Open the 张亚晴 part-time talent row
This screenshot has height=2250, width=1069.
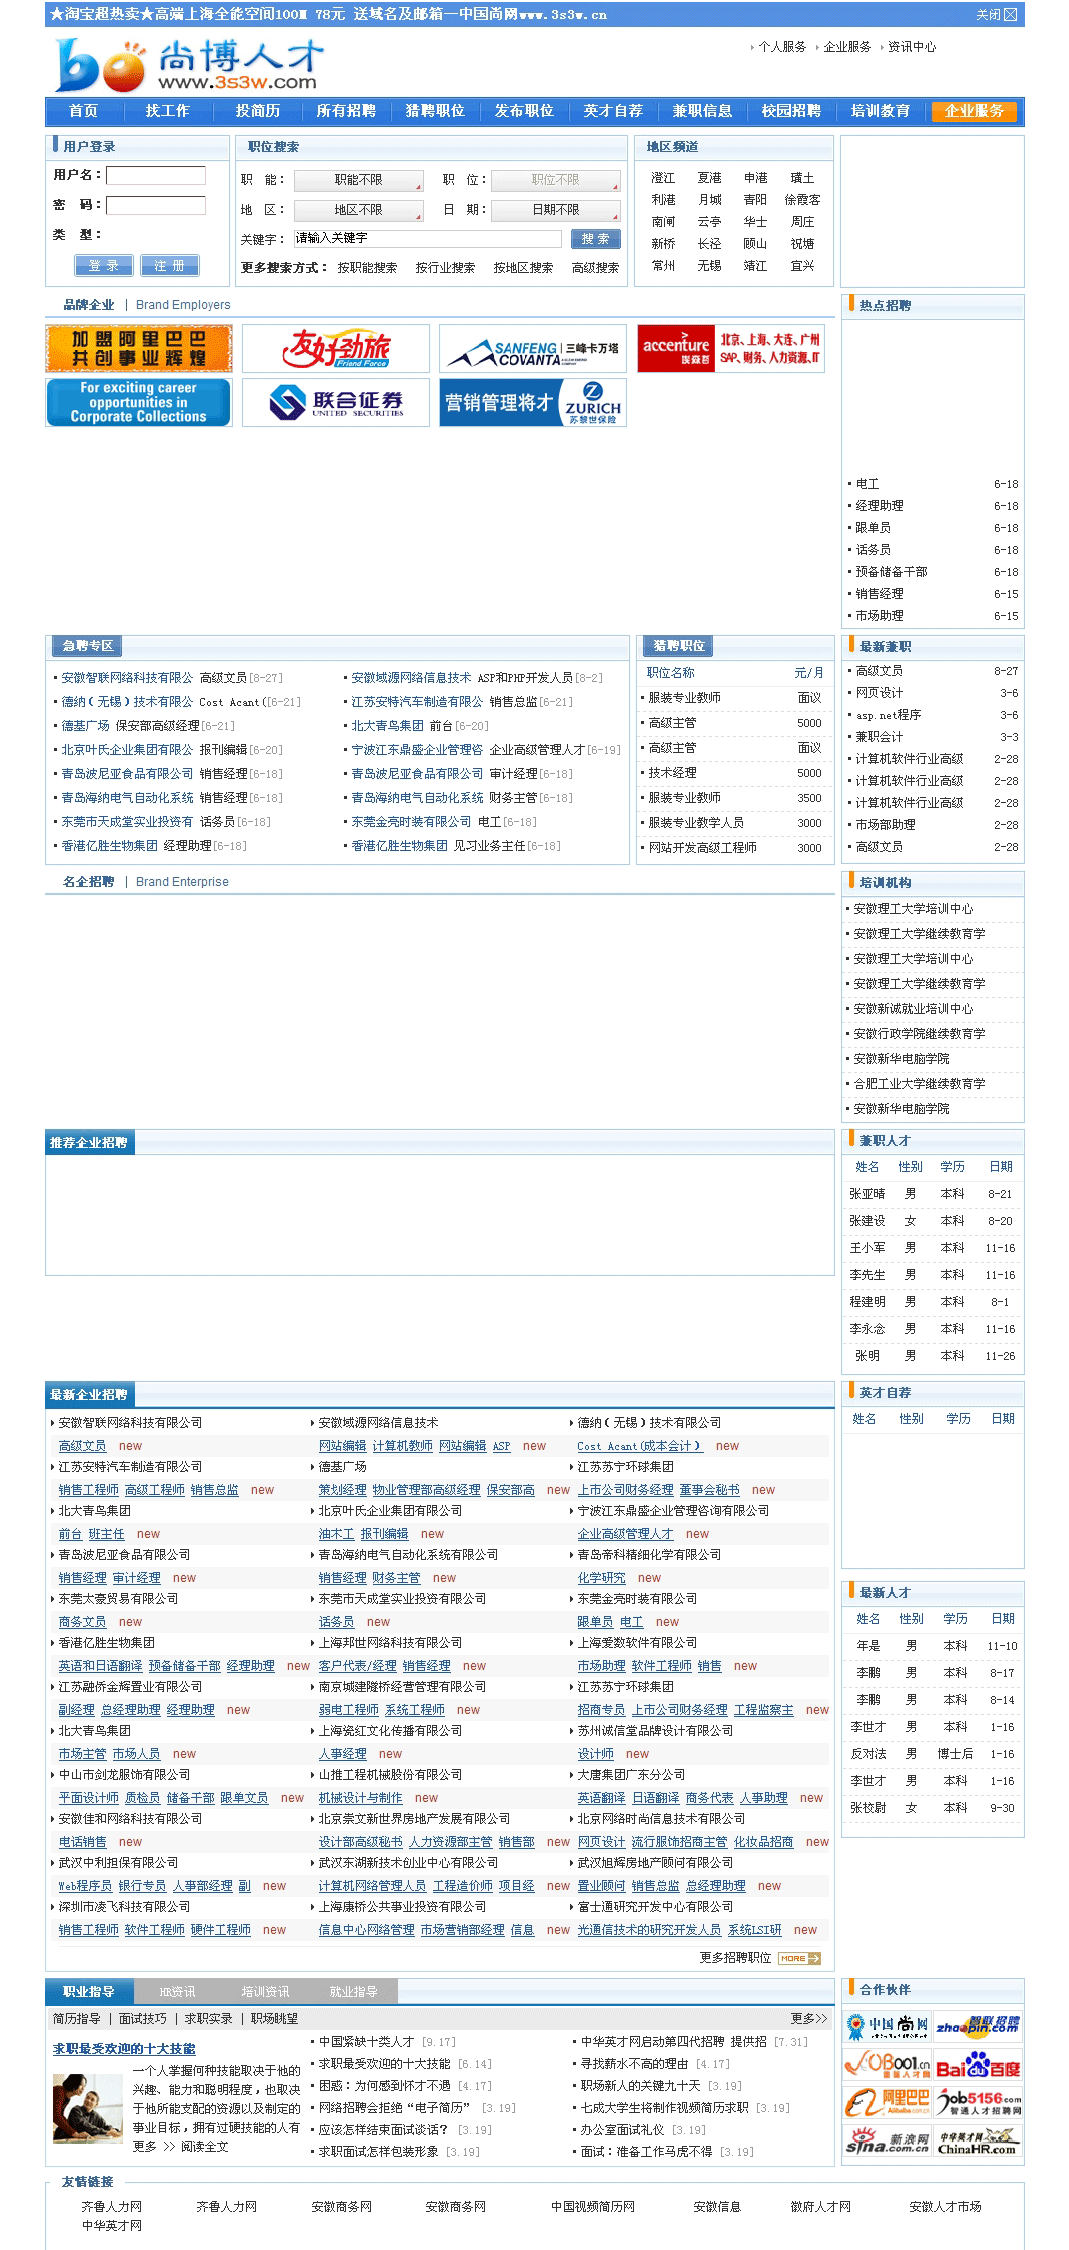[932, 1194]
